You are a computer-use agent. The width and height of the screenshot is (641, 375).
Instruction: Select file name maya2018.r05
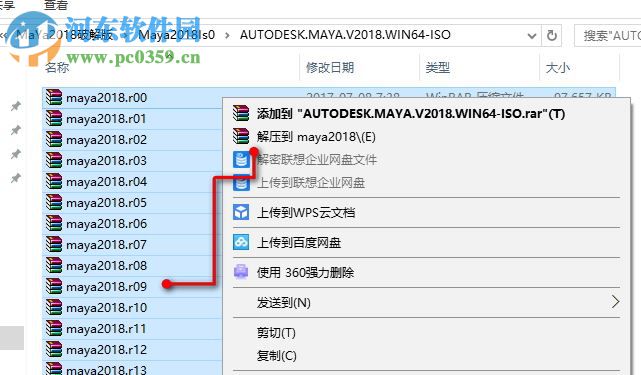(106, 203)
